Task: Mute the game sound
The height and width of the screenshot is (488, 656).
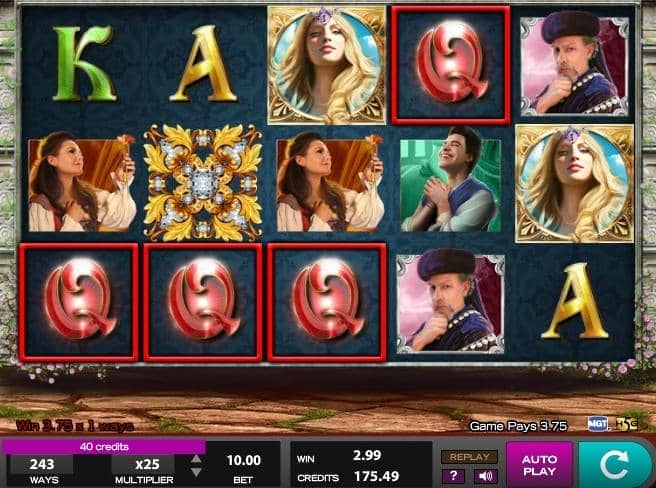Action: tap(485, 476)
